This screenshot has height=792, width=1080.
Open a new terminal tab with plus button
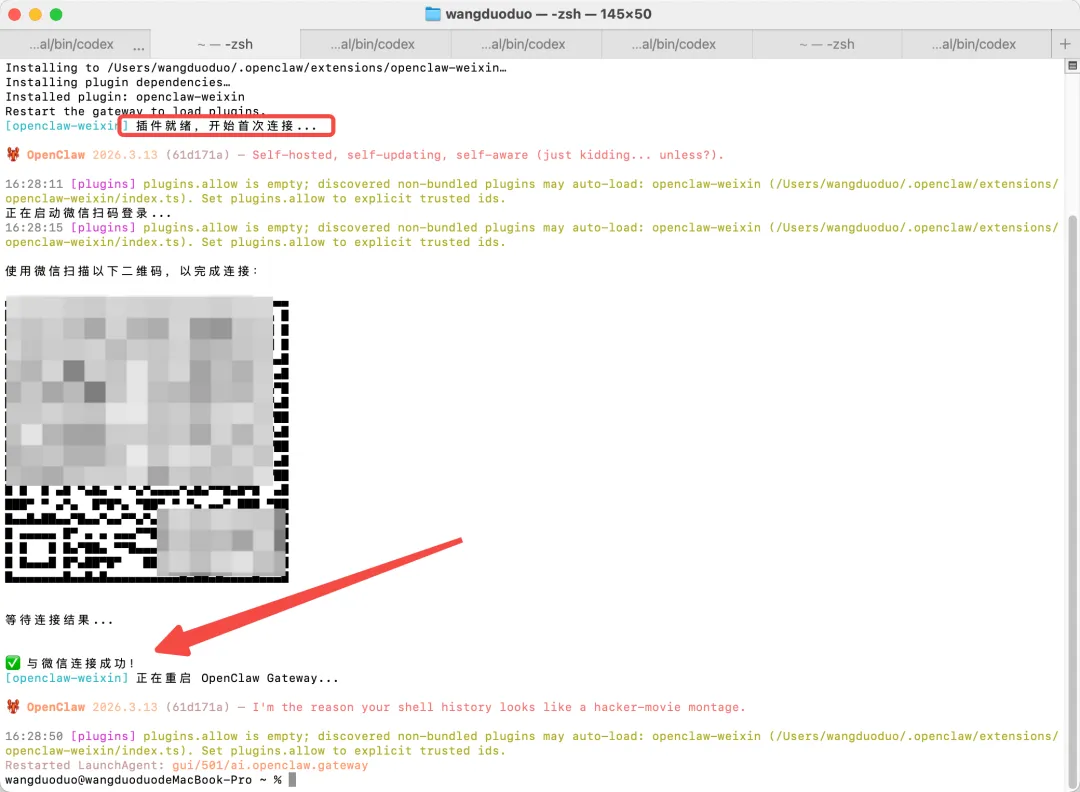1065,44
